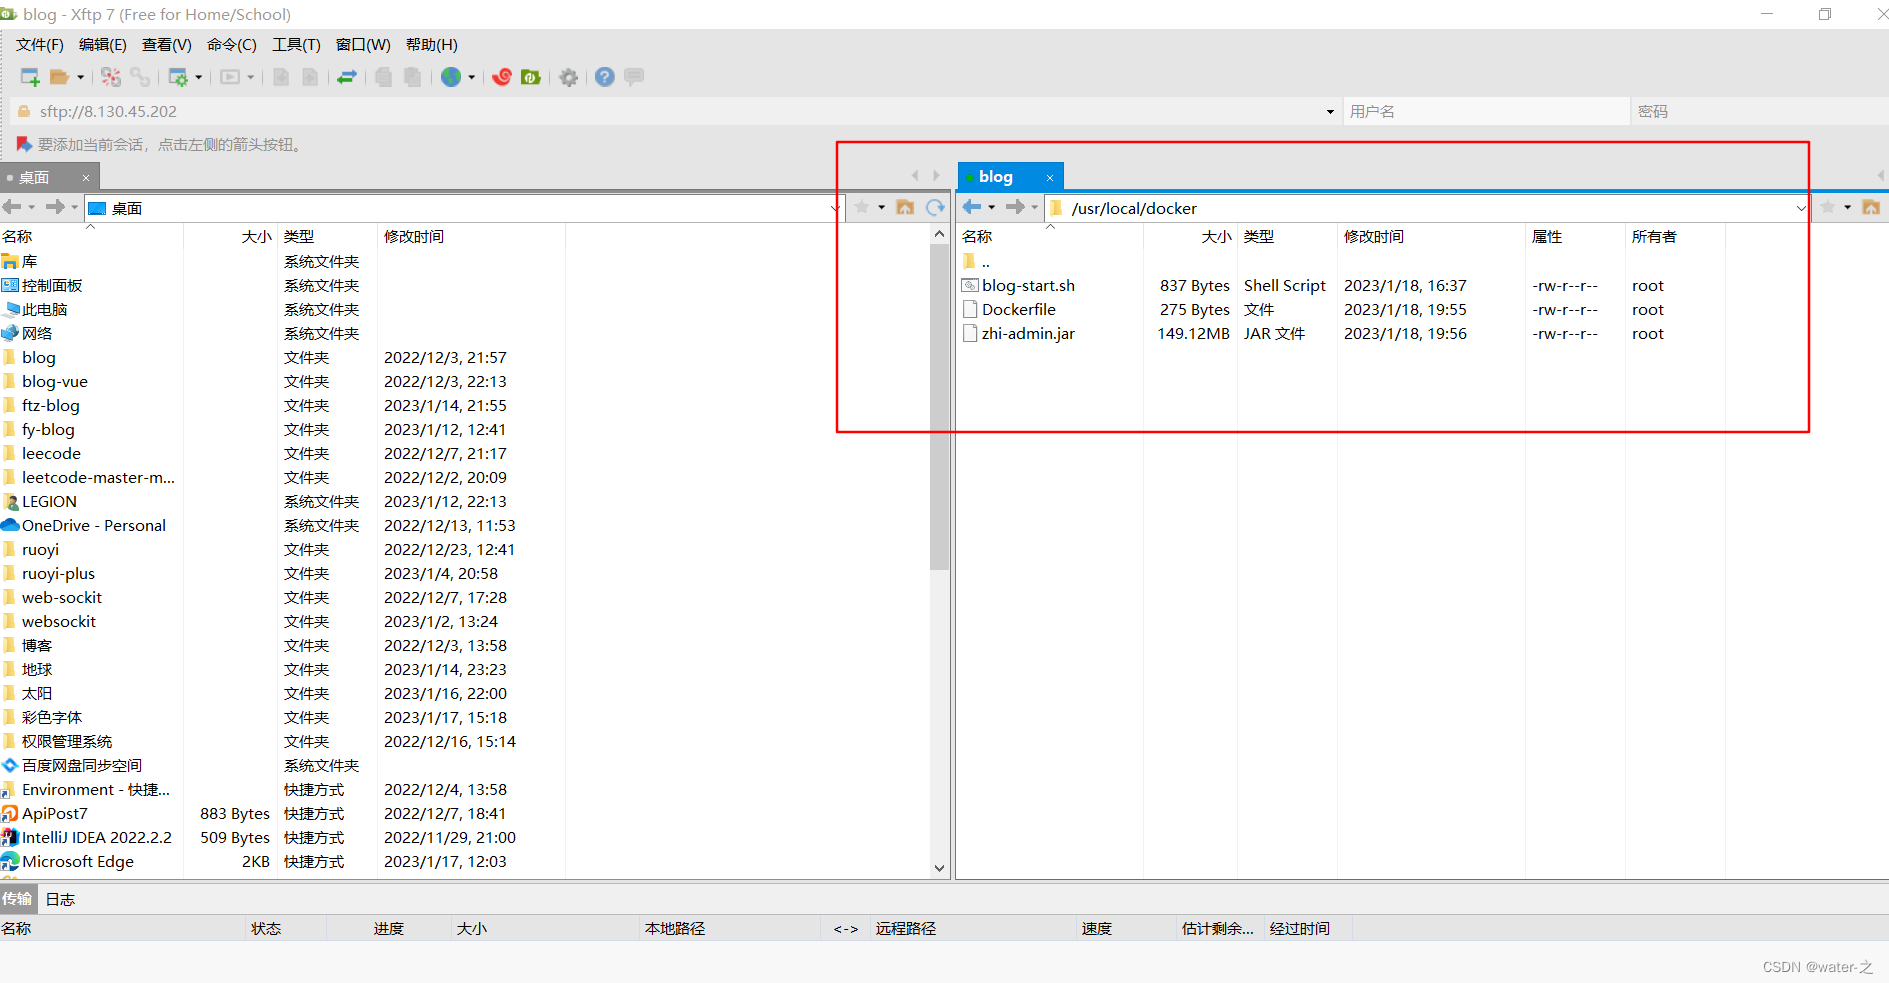Click the local pane vertical scrollbar
This screenshot has height=983, width=1889.
(x=939, y=406)
